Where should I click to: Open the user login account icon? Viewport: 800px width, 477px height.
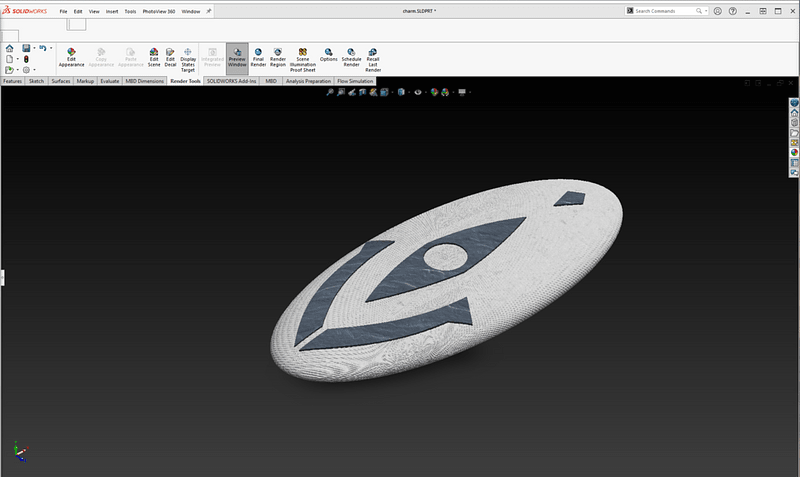pyautogui.click(x=718, y=11)
